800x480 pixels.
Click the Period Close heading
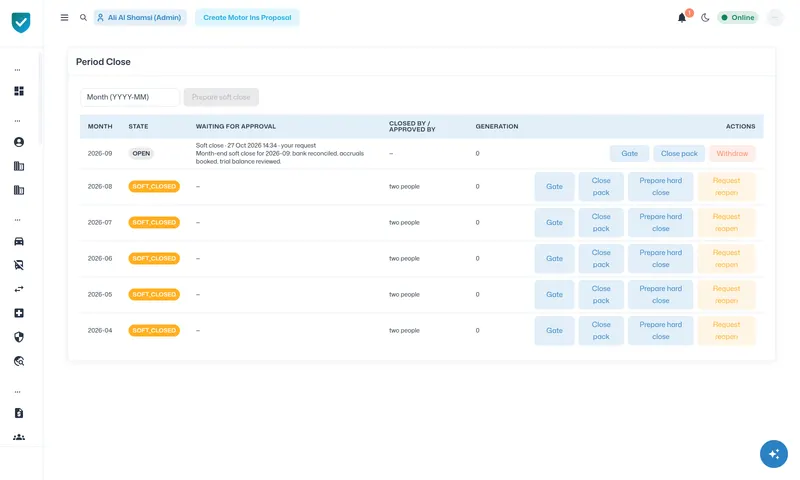[x=103, y=62]
